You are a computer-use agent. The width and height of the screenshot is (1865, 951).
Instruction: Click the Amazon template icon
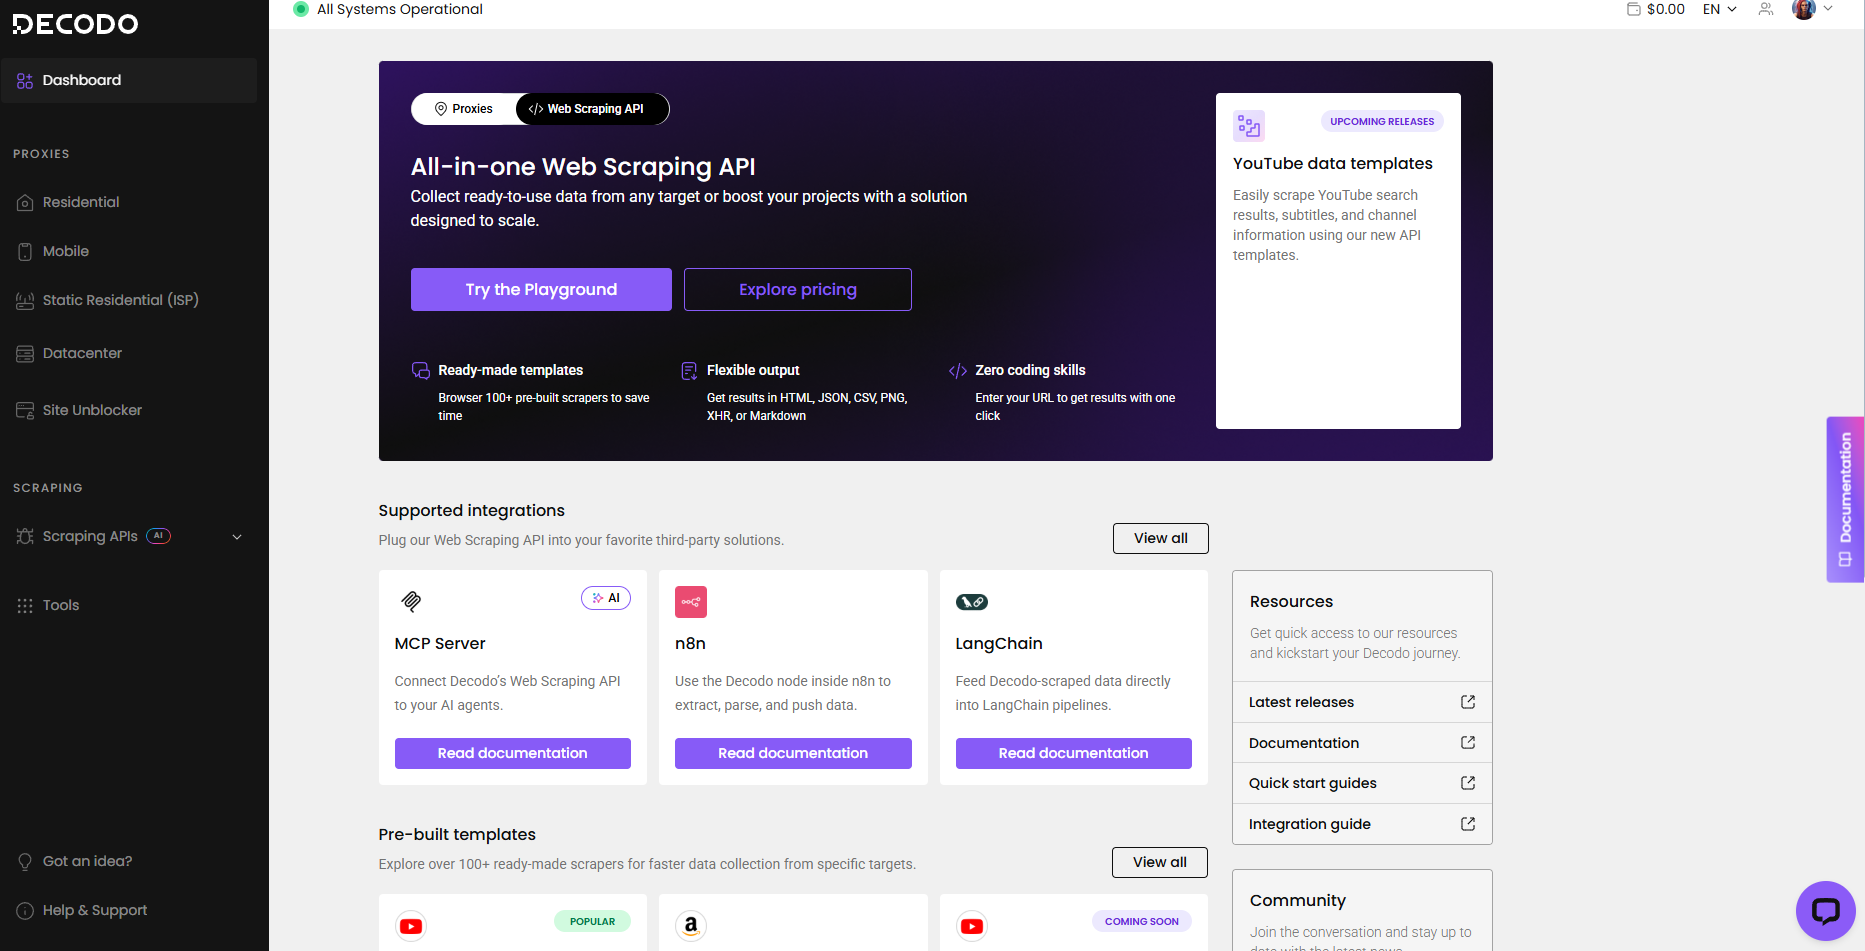[691, 926]
